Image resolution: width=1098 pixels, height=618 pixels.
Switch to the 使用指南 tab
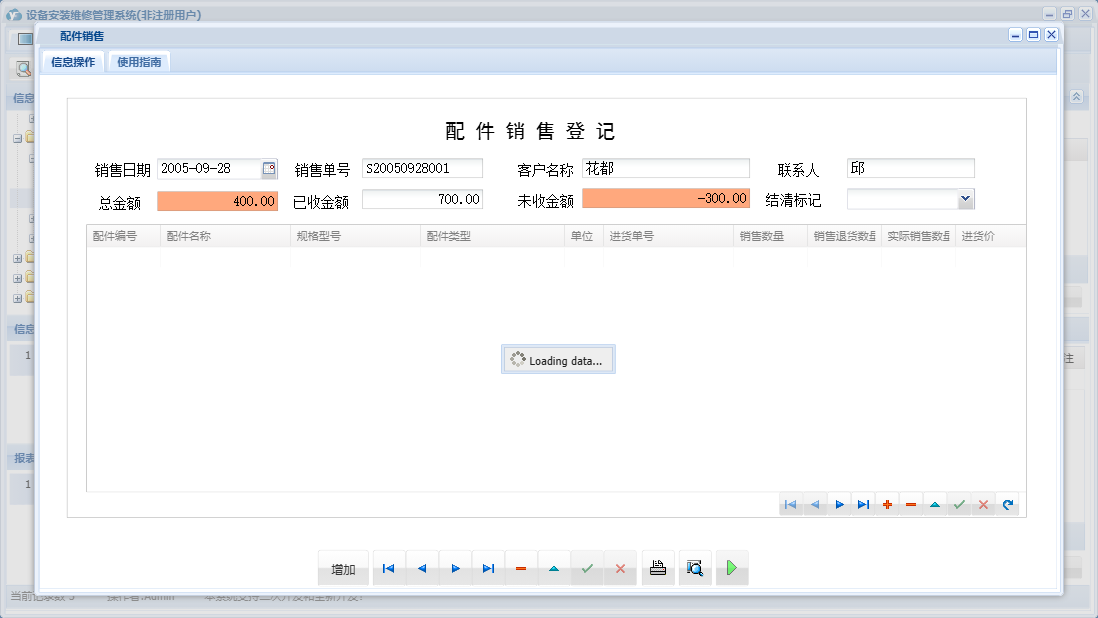(x=138, y=60)
